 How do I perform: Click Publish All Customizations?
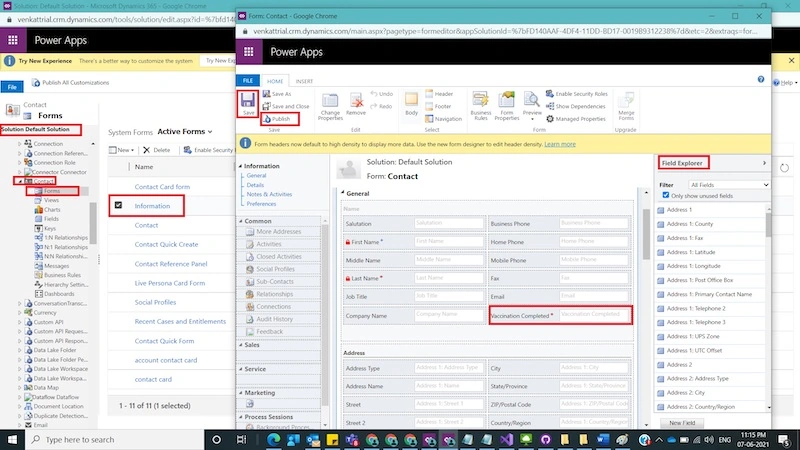point(70,83)
